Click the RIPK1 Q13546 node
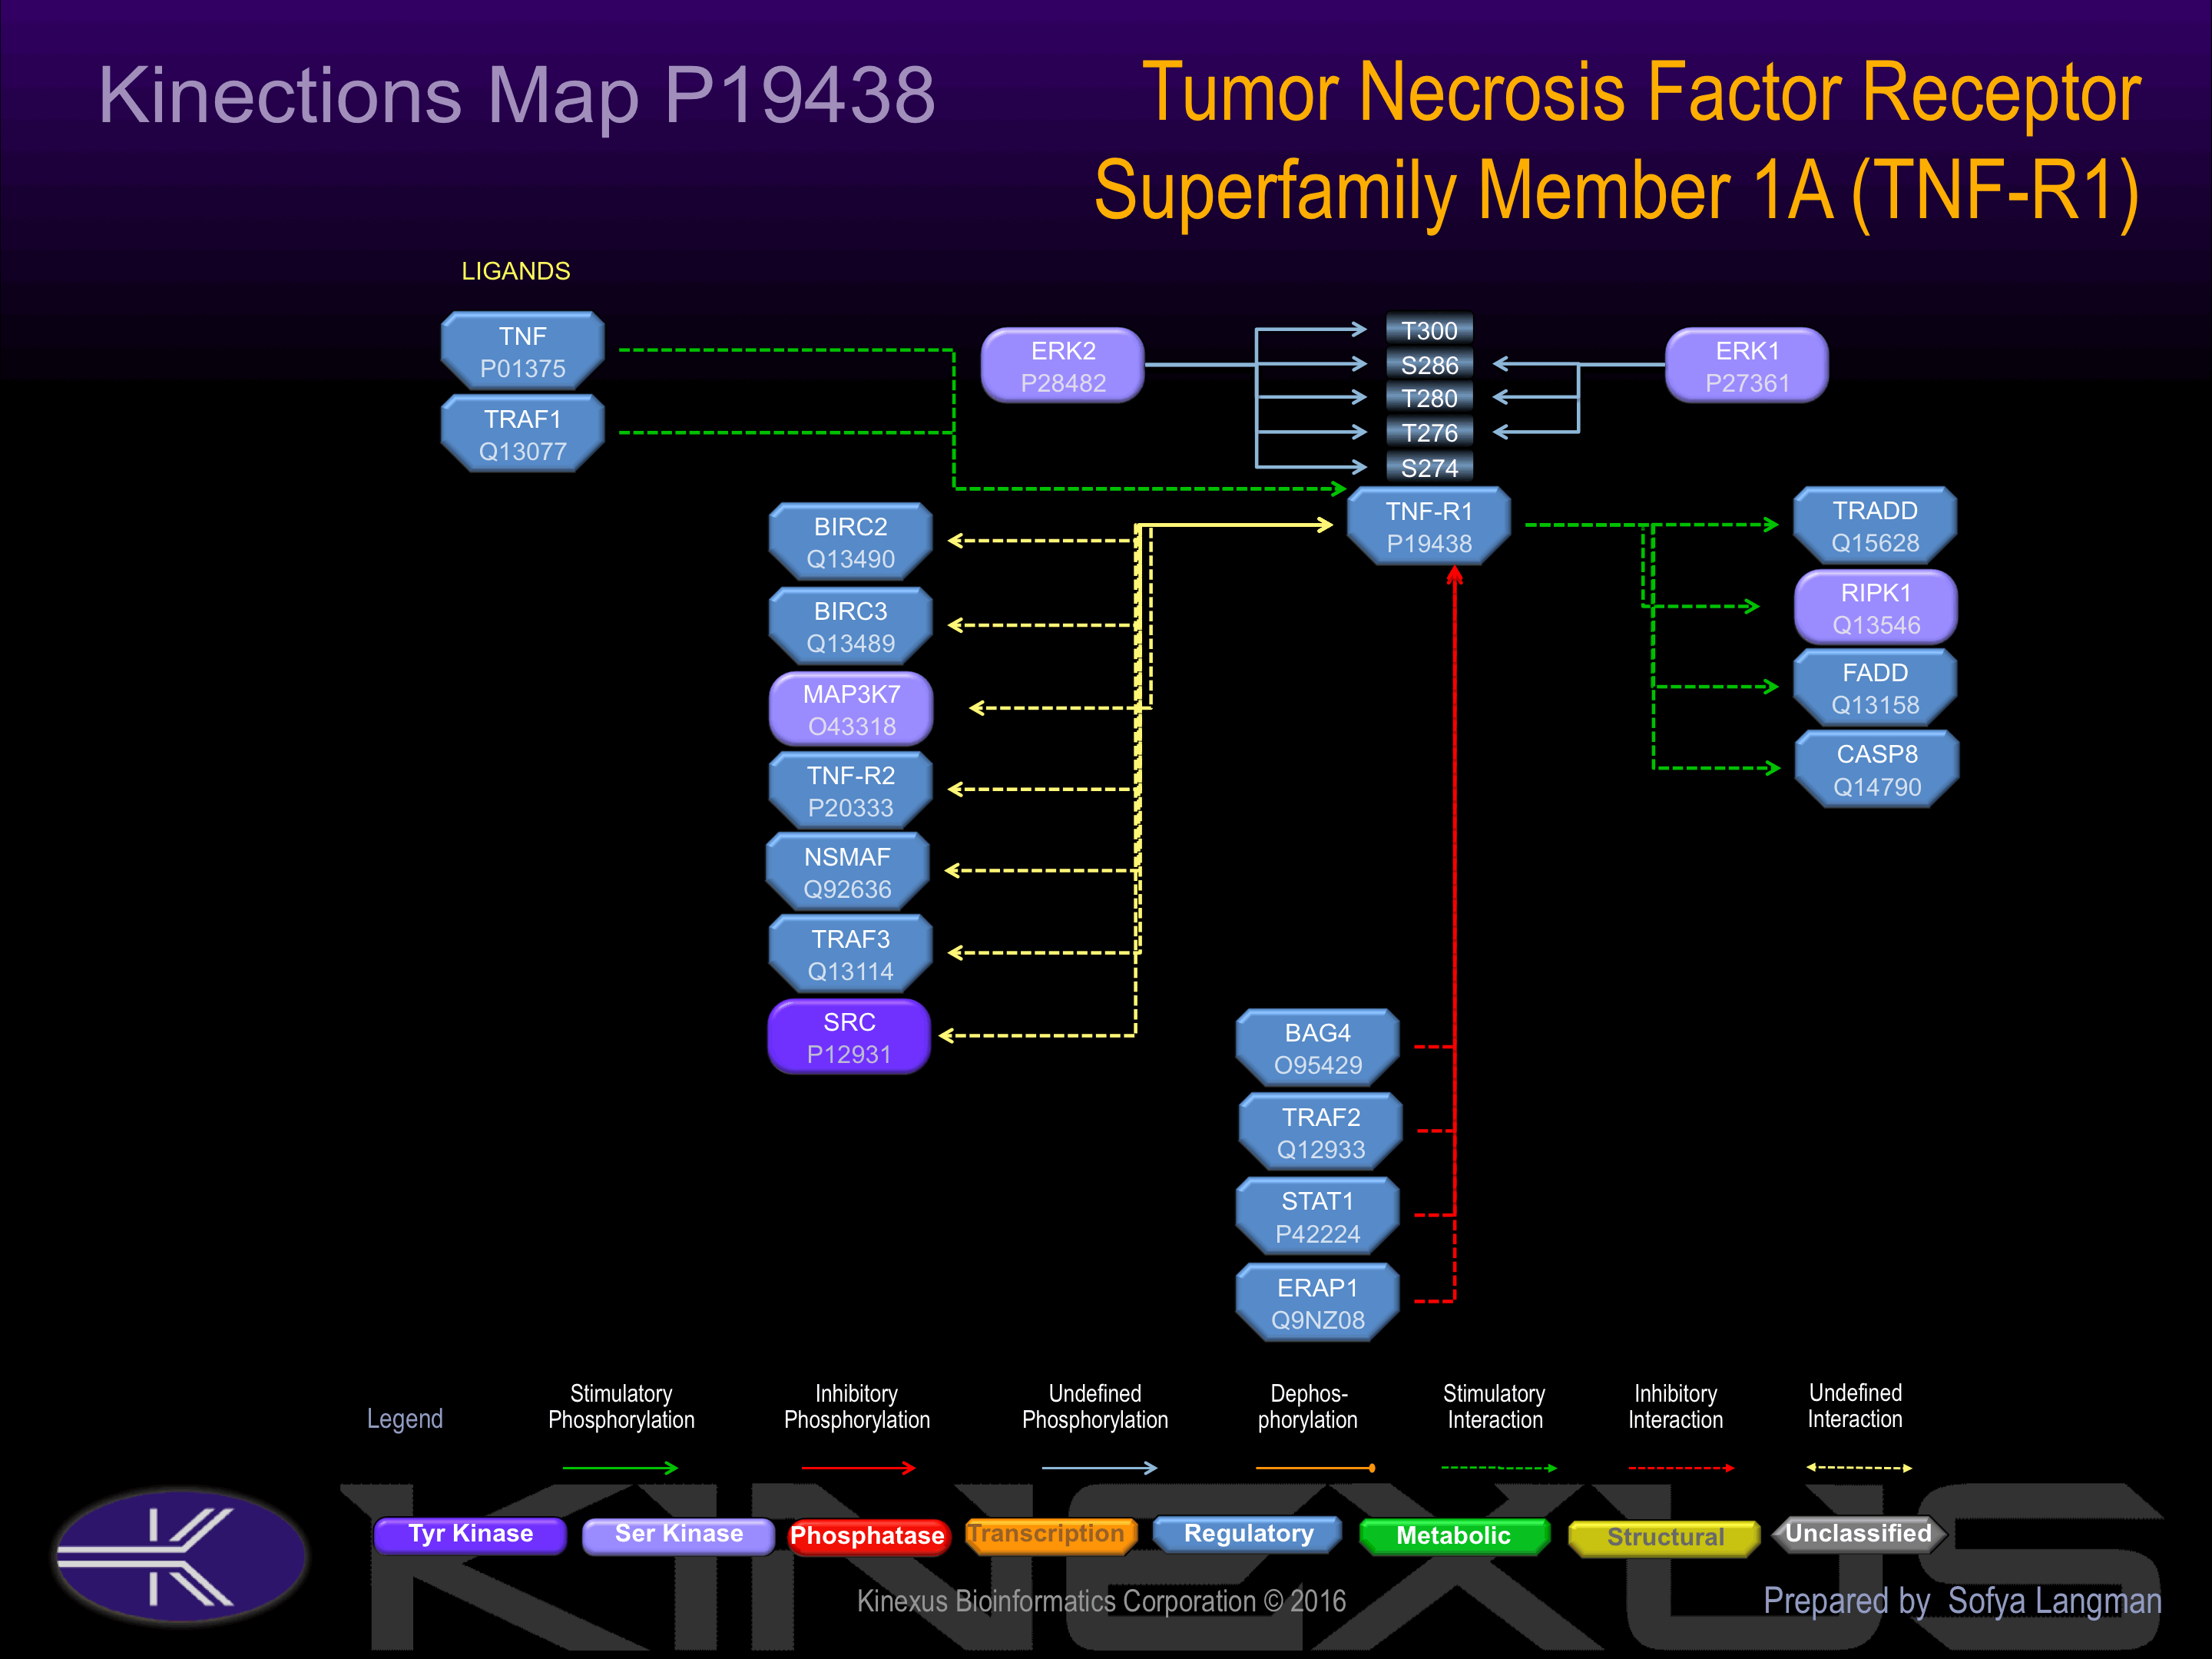 tap(1875, 608)
